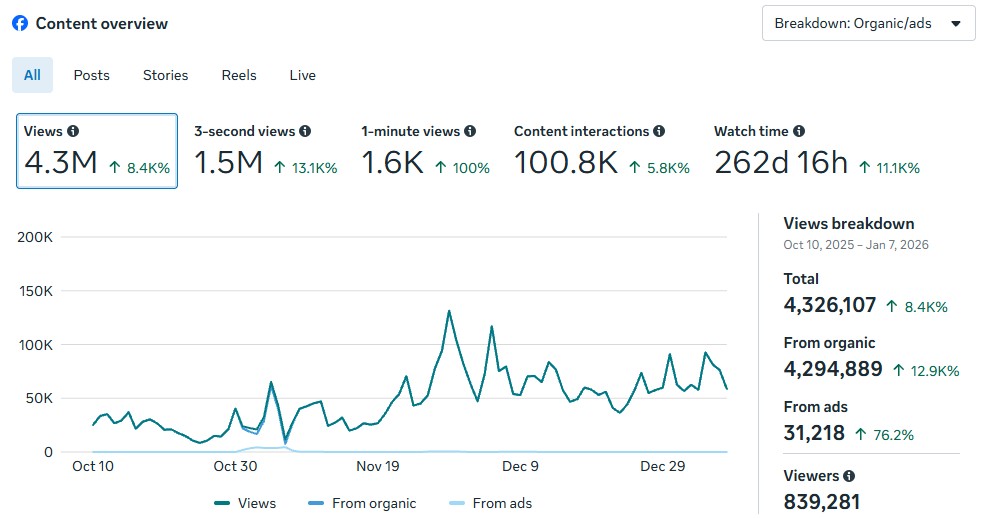Click the Views legend color swatch
985x518 pixels.
click(222, 503)
